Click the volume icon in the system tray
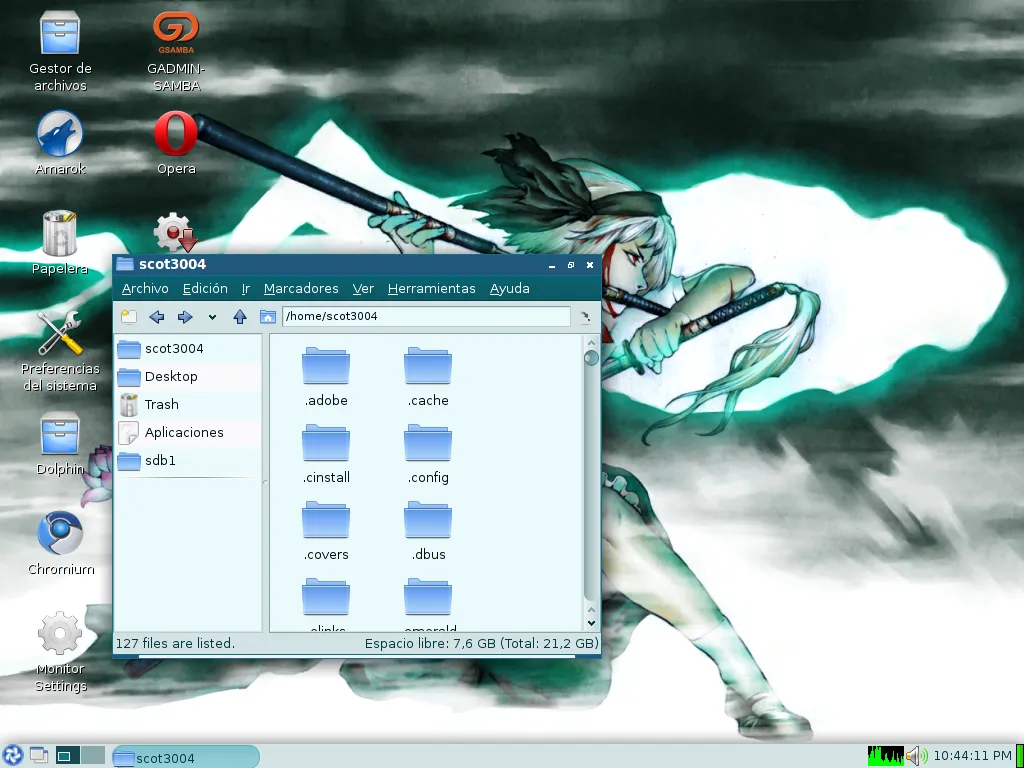 (x=913, y=755)
